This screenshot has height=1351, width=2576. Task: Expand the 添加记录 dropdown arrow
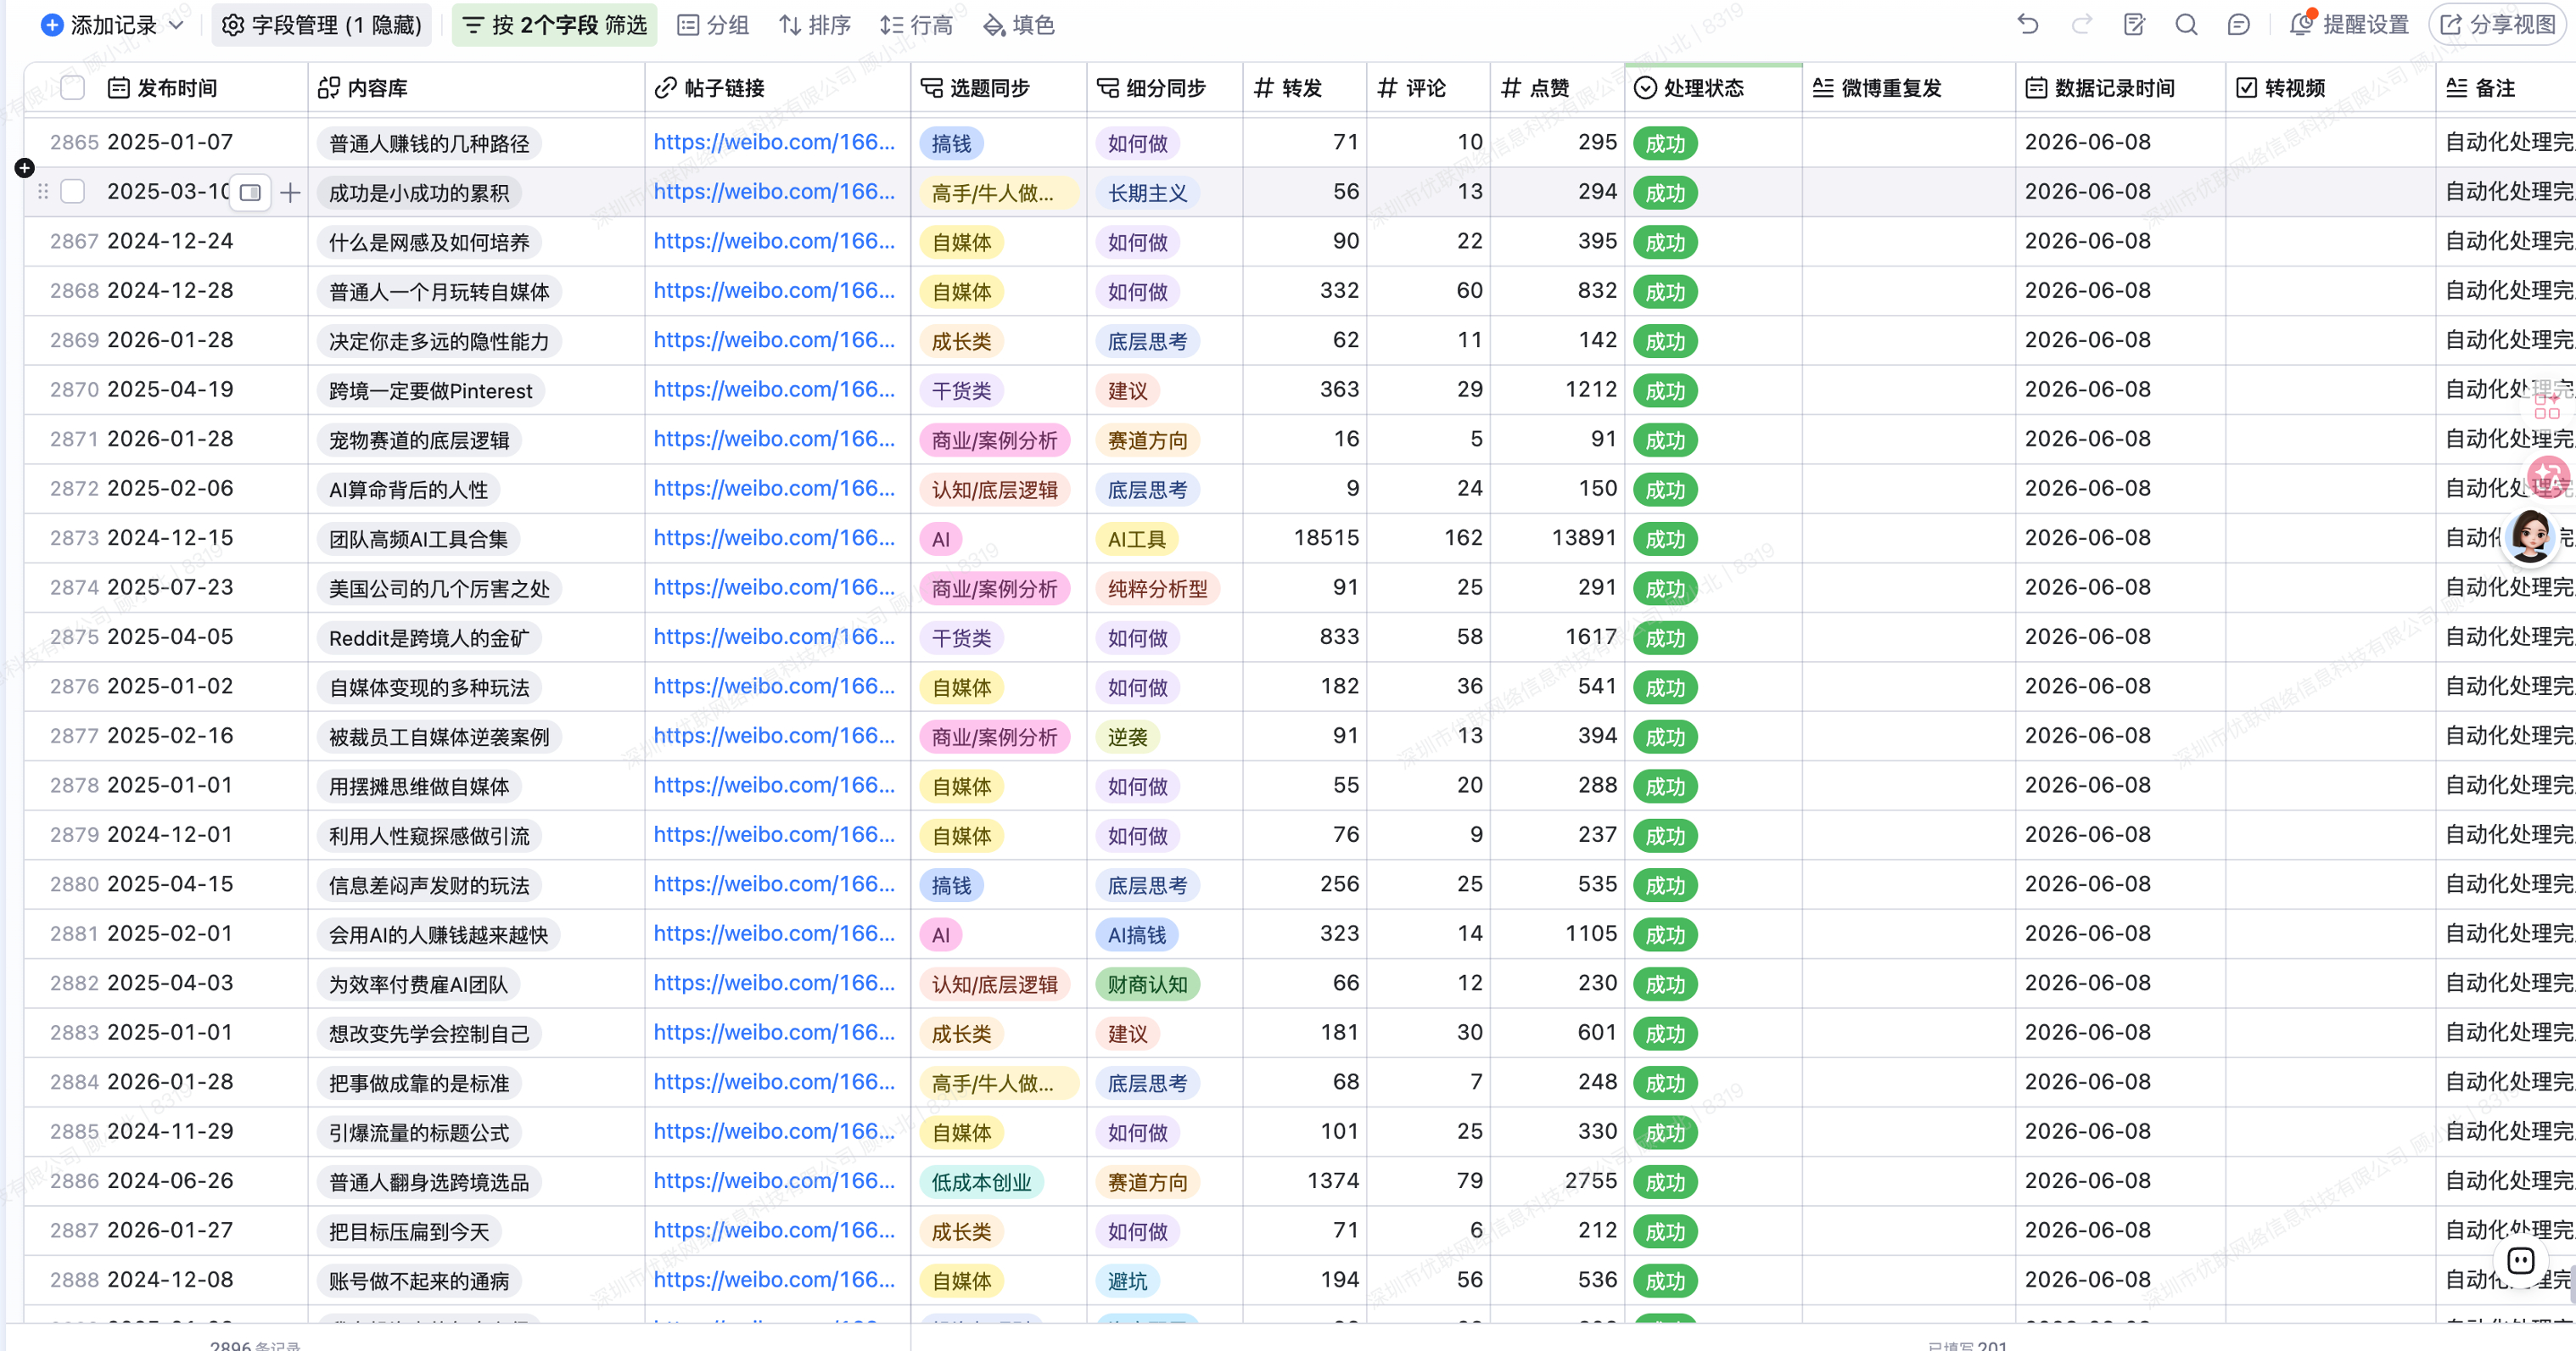pos(177,25)
